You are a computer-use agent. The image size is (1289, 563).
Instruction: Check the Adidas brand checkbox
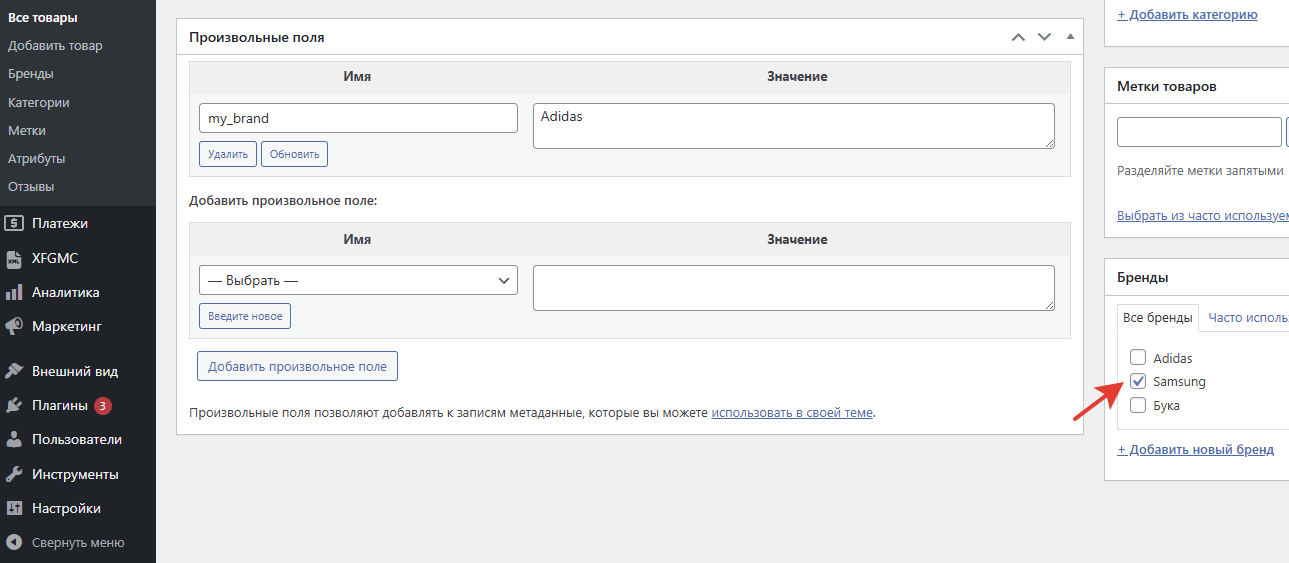pyautogui.click(x=1137, y=358)
